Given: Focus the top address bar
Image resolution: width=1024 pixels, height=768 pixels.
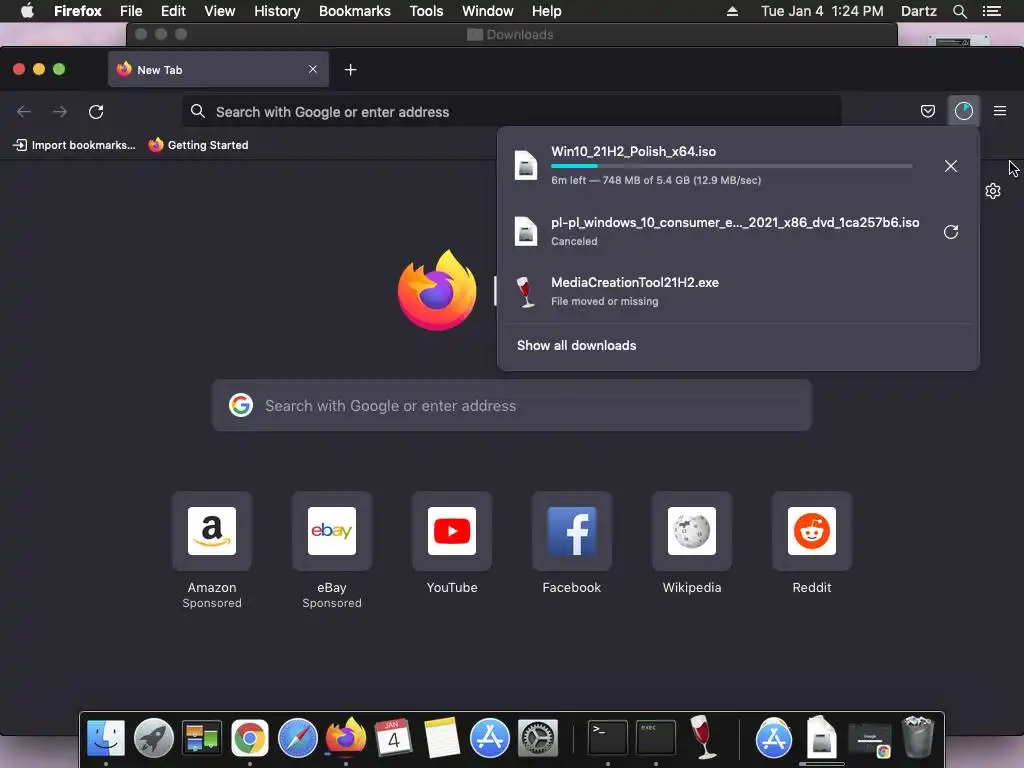Looking at the screenshot, I should coord(512,112).
